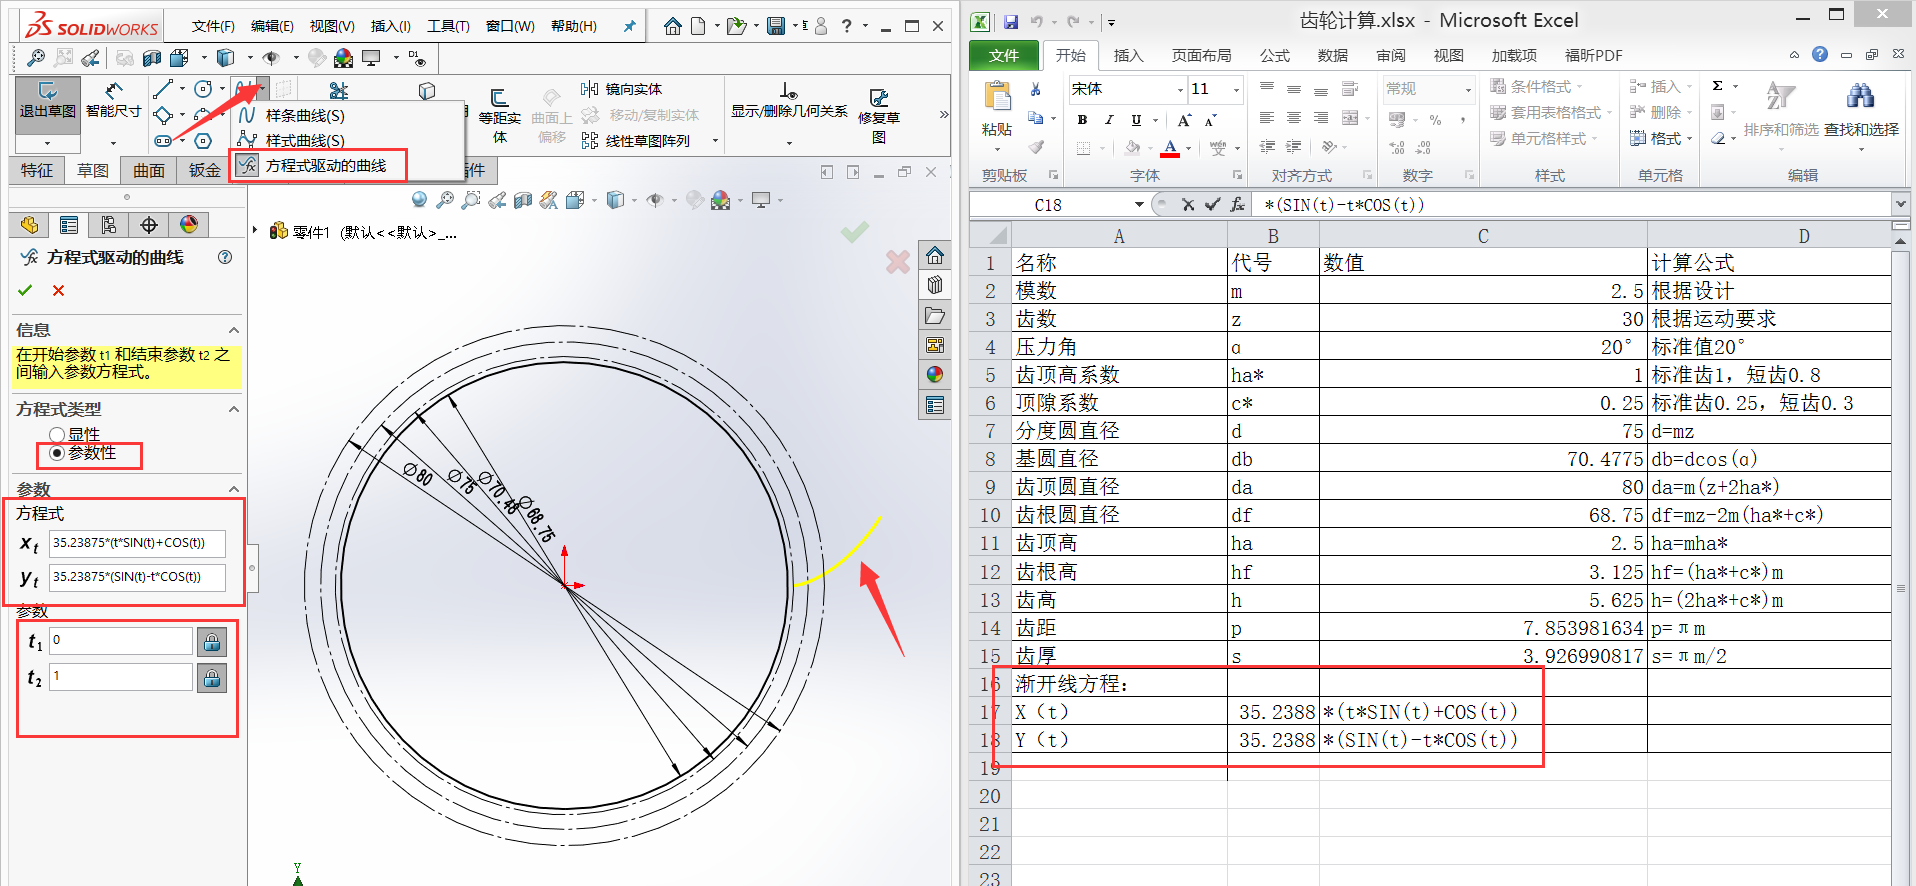Click Excel 单元格样式 button
This screenshot has width=1916, height=886.
pyautogui.click(x=1544, y=139)
